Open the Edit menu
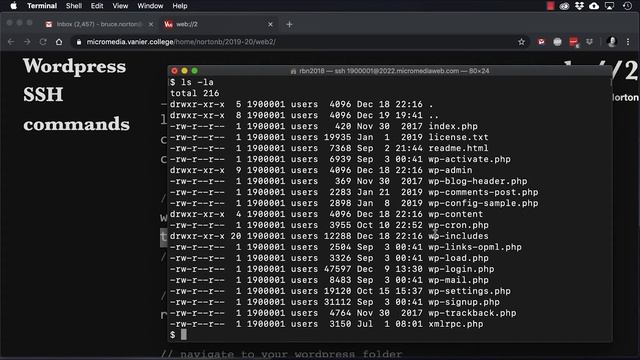 point(97,6)
